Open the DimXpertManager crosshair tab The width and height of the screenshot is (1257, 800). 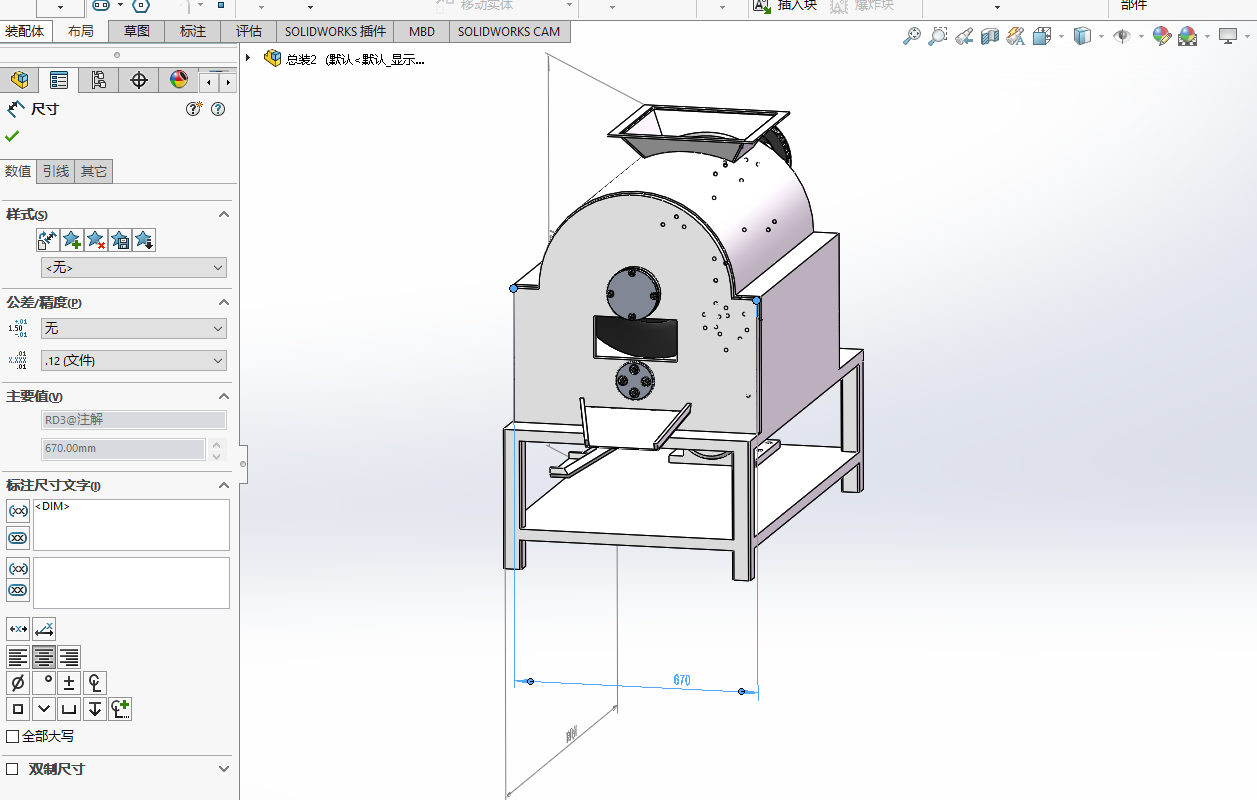(x=139, y=80)
